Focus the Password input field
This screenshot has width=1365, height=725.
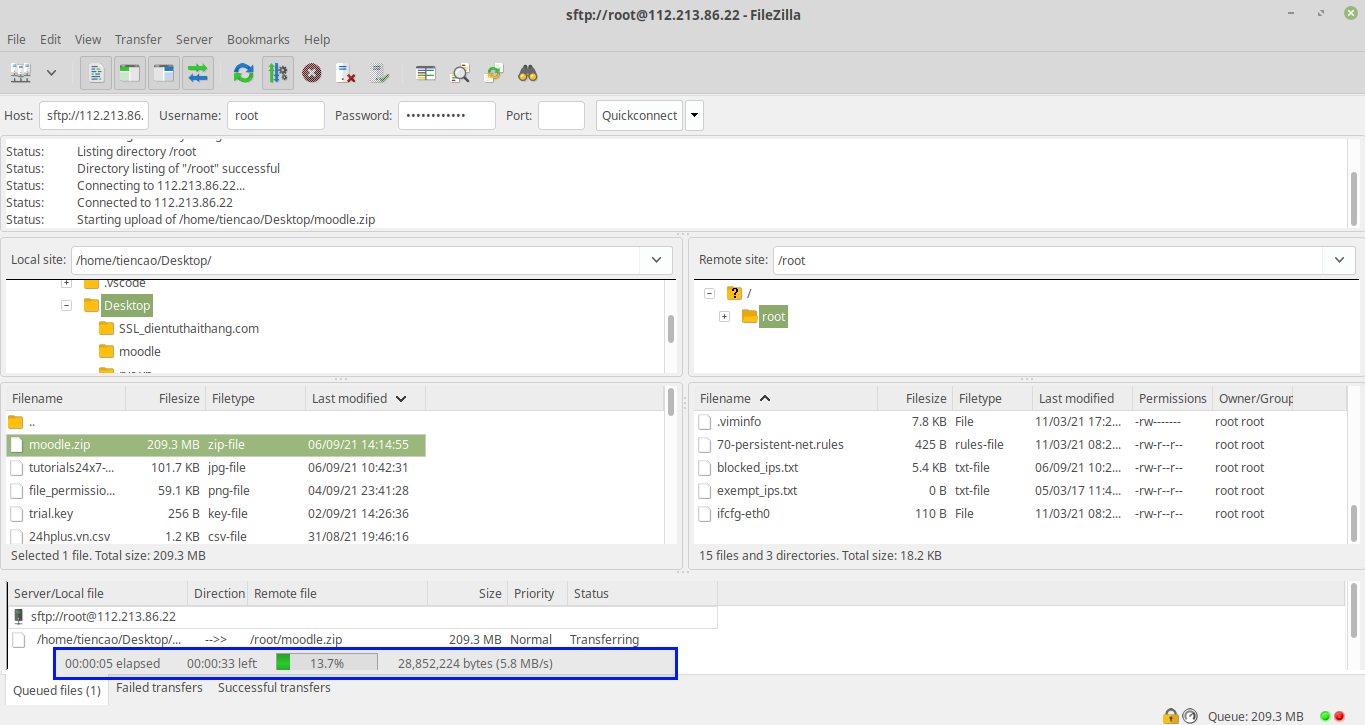[447, 115]
